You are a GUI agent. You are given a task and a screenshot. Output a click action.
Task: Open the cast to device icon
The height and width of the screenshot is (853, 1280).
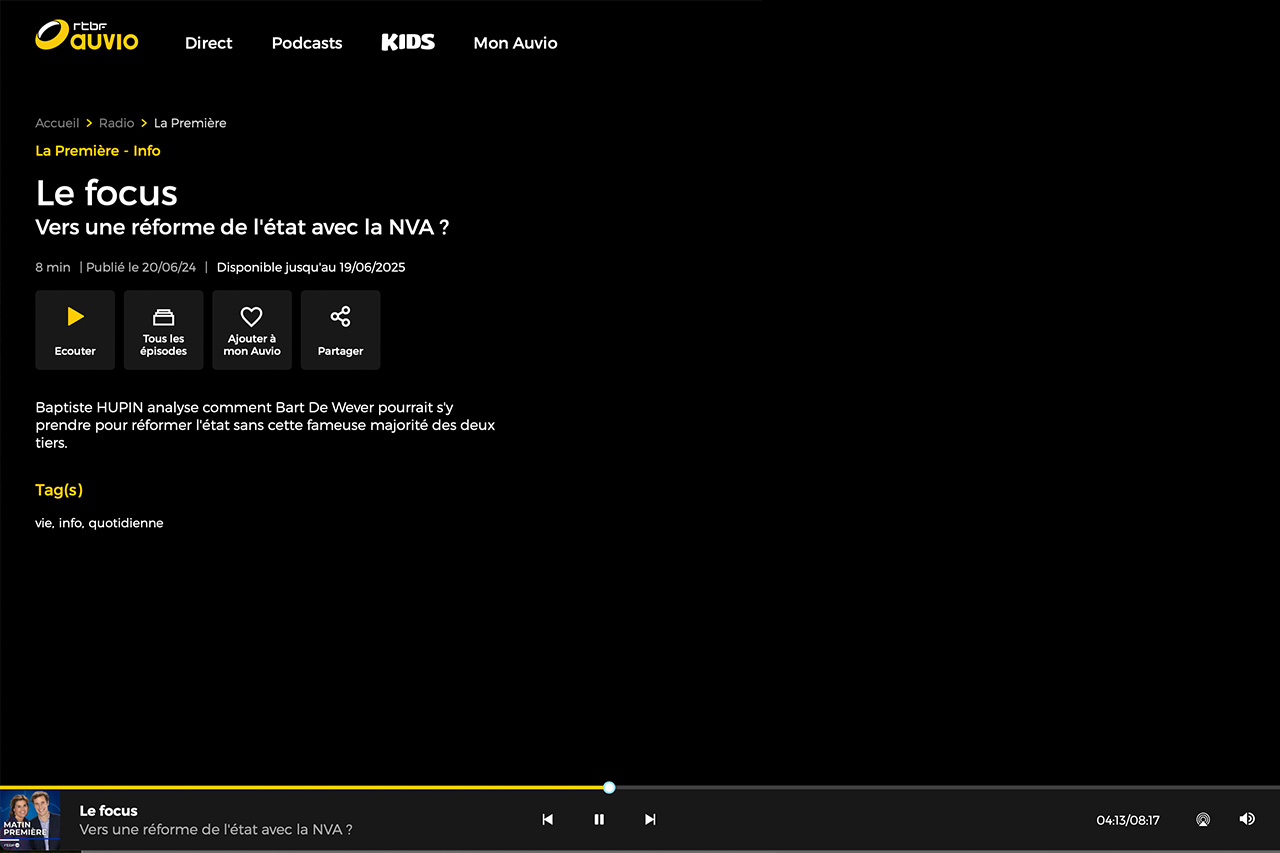click(1203, 820)
